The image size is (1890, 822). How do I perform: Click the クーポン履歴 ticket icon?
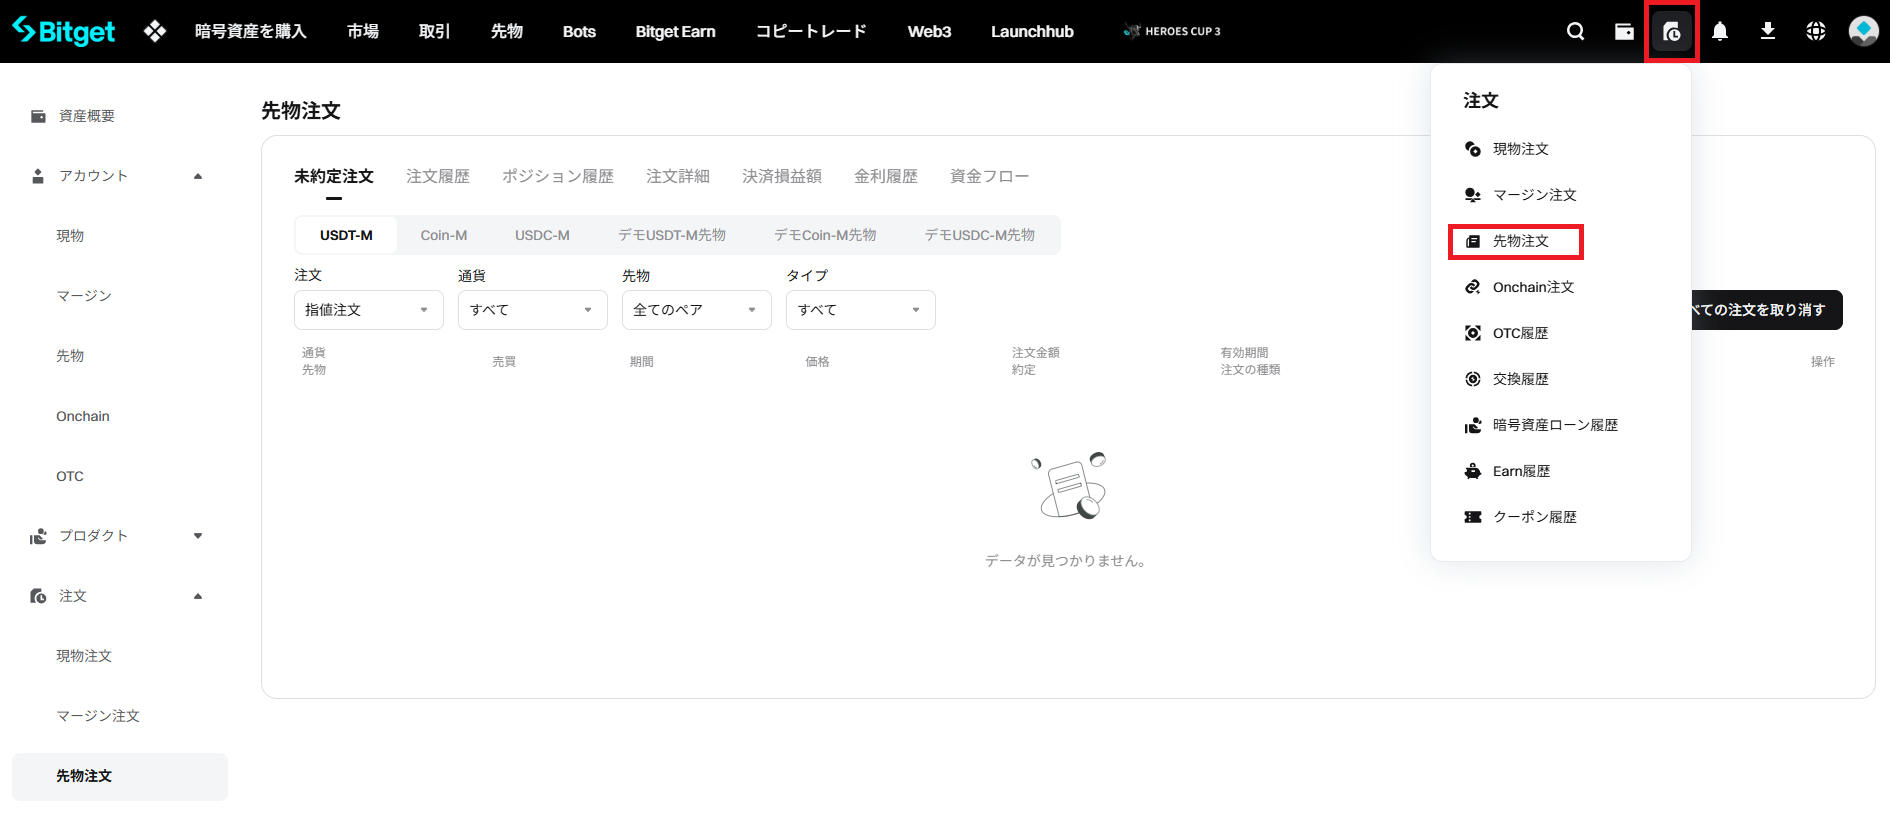click(1473, 517)
